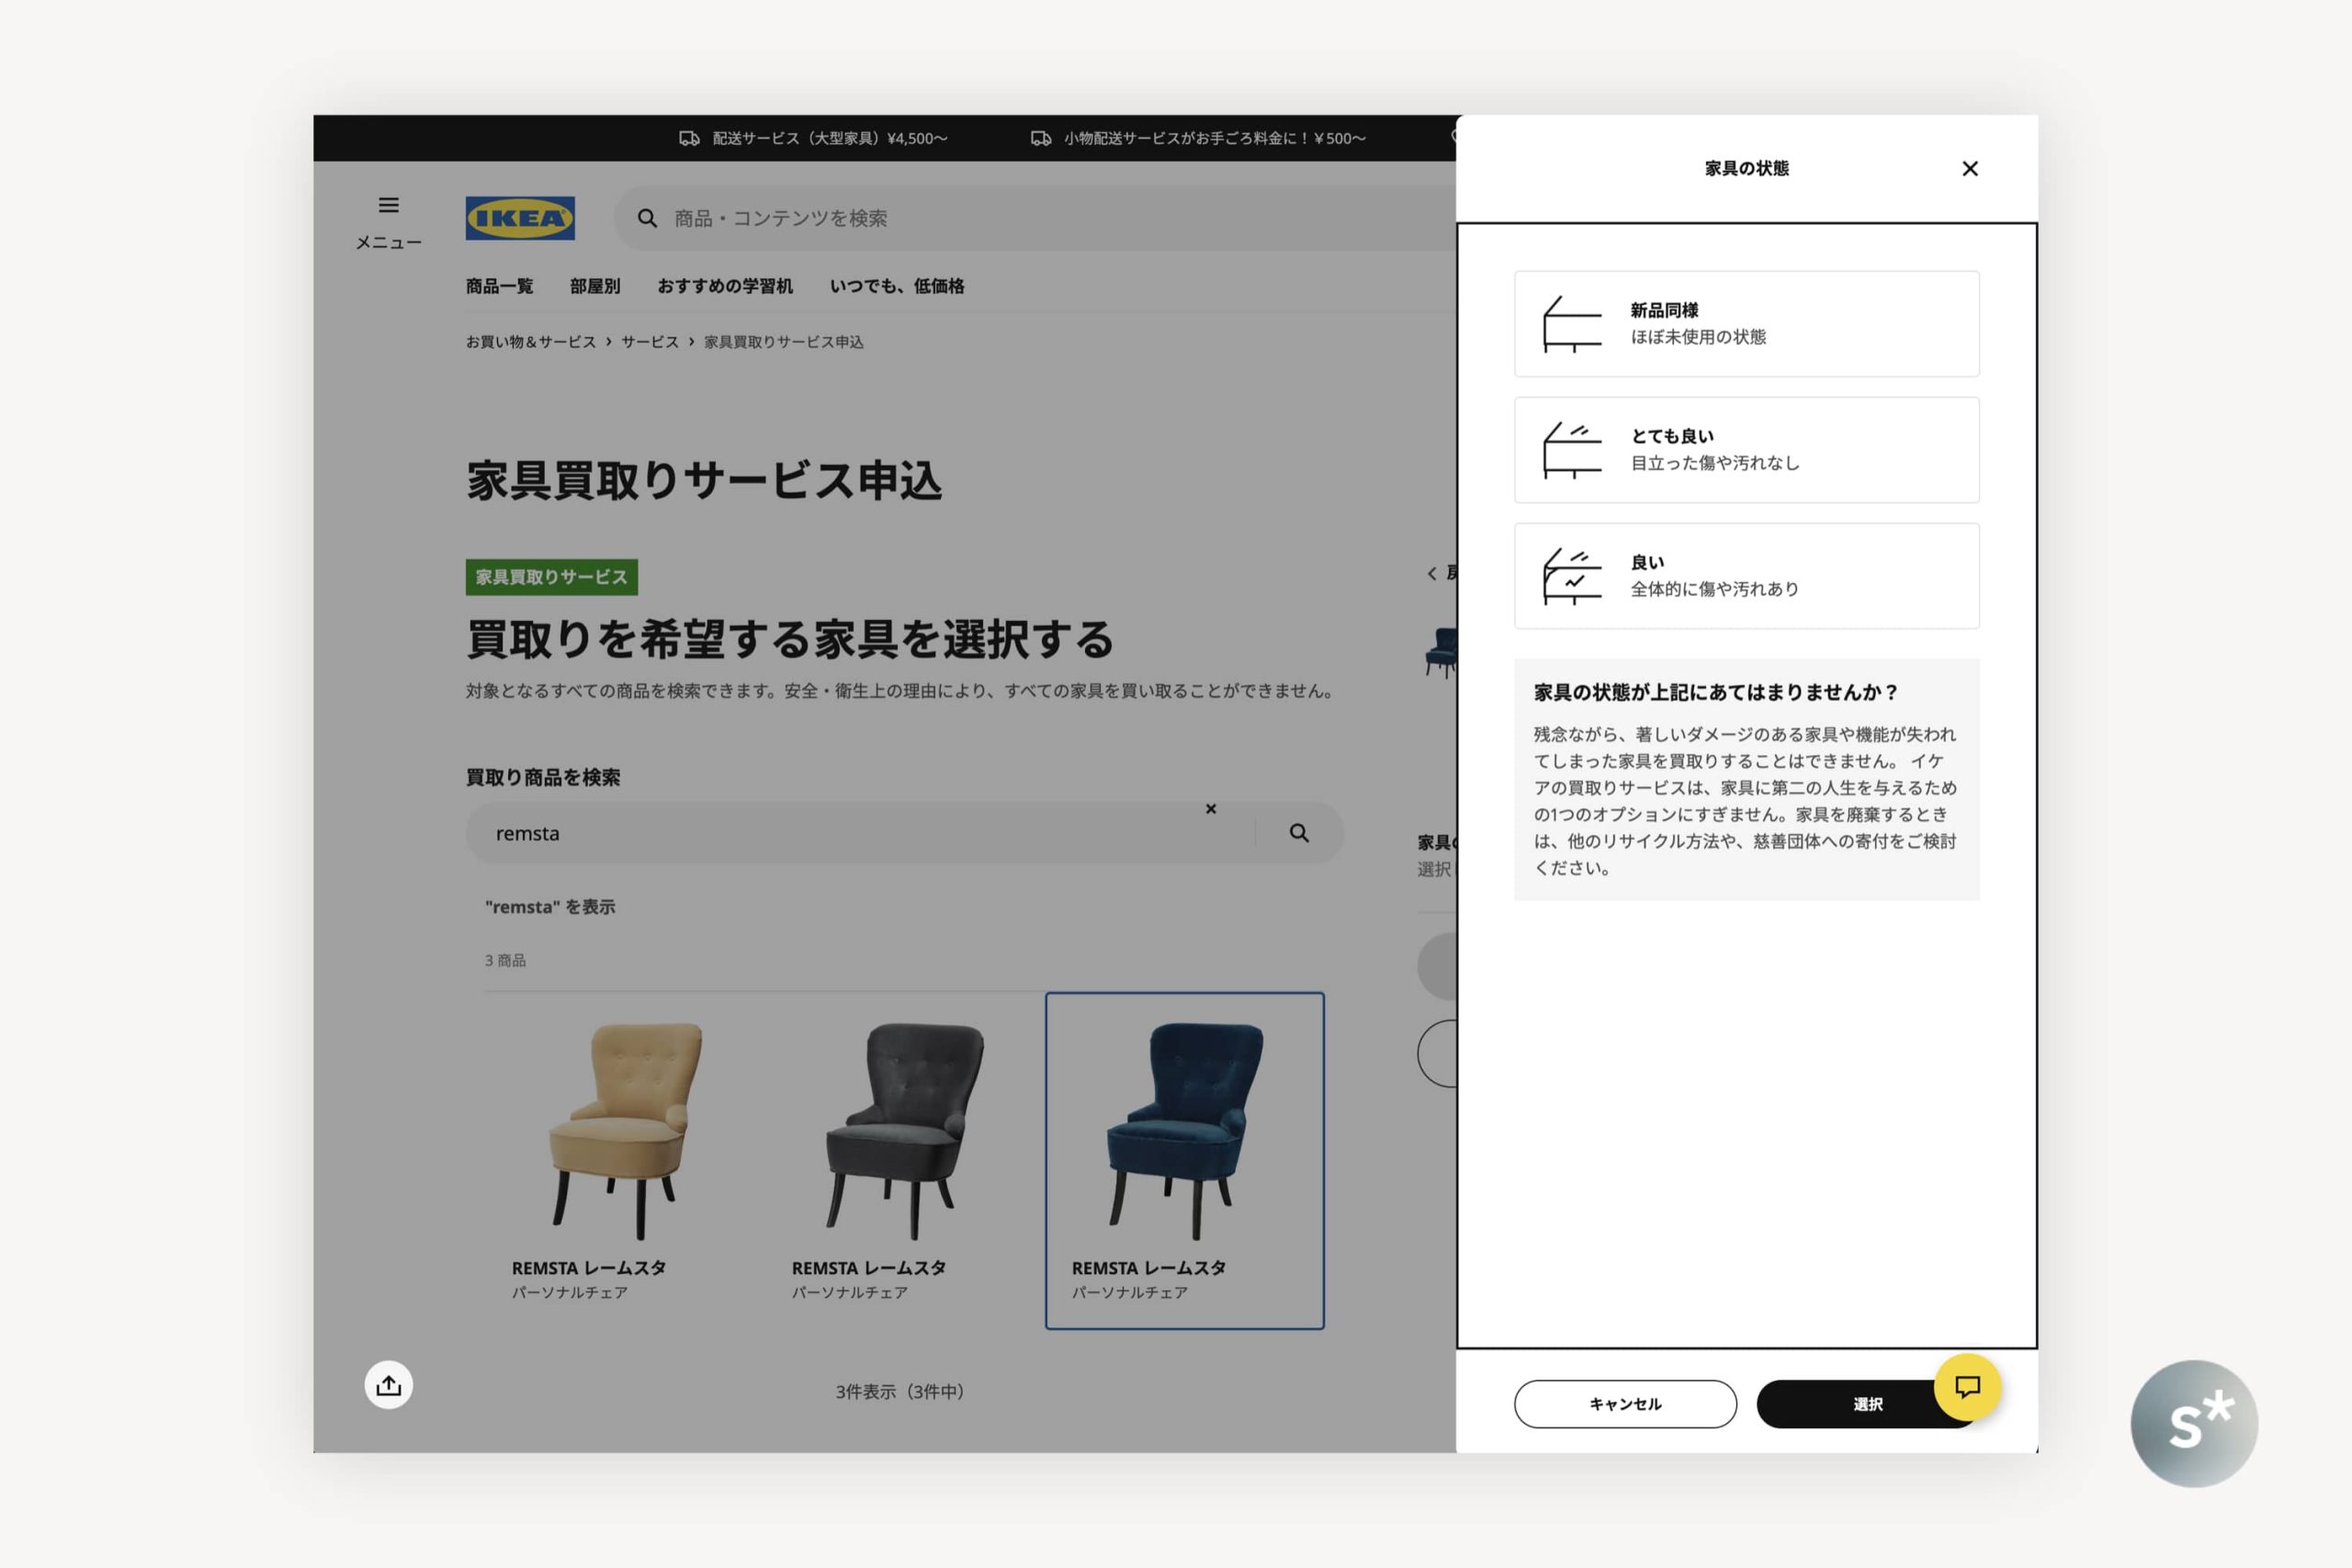Click the green 家具買取りサービス tag
The width and height of the screenshot is (2352, 1568).
551,577
